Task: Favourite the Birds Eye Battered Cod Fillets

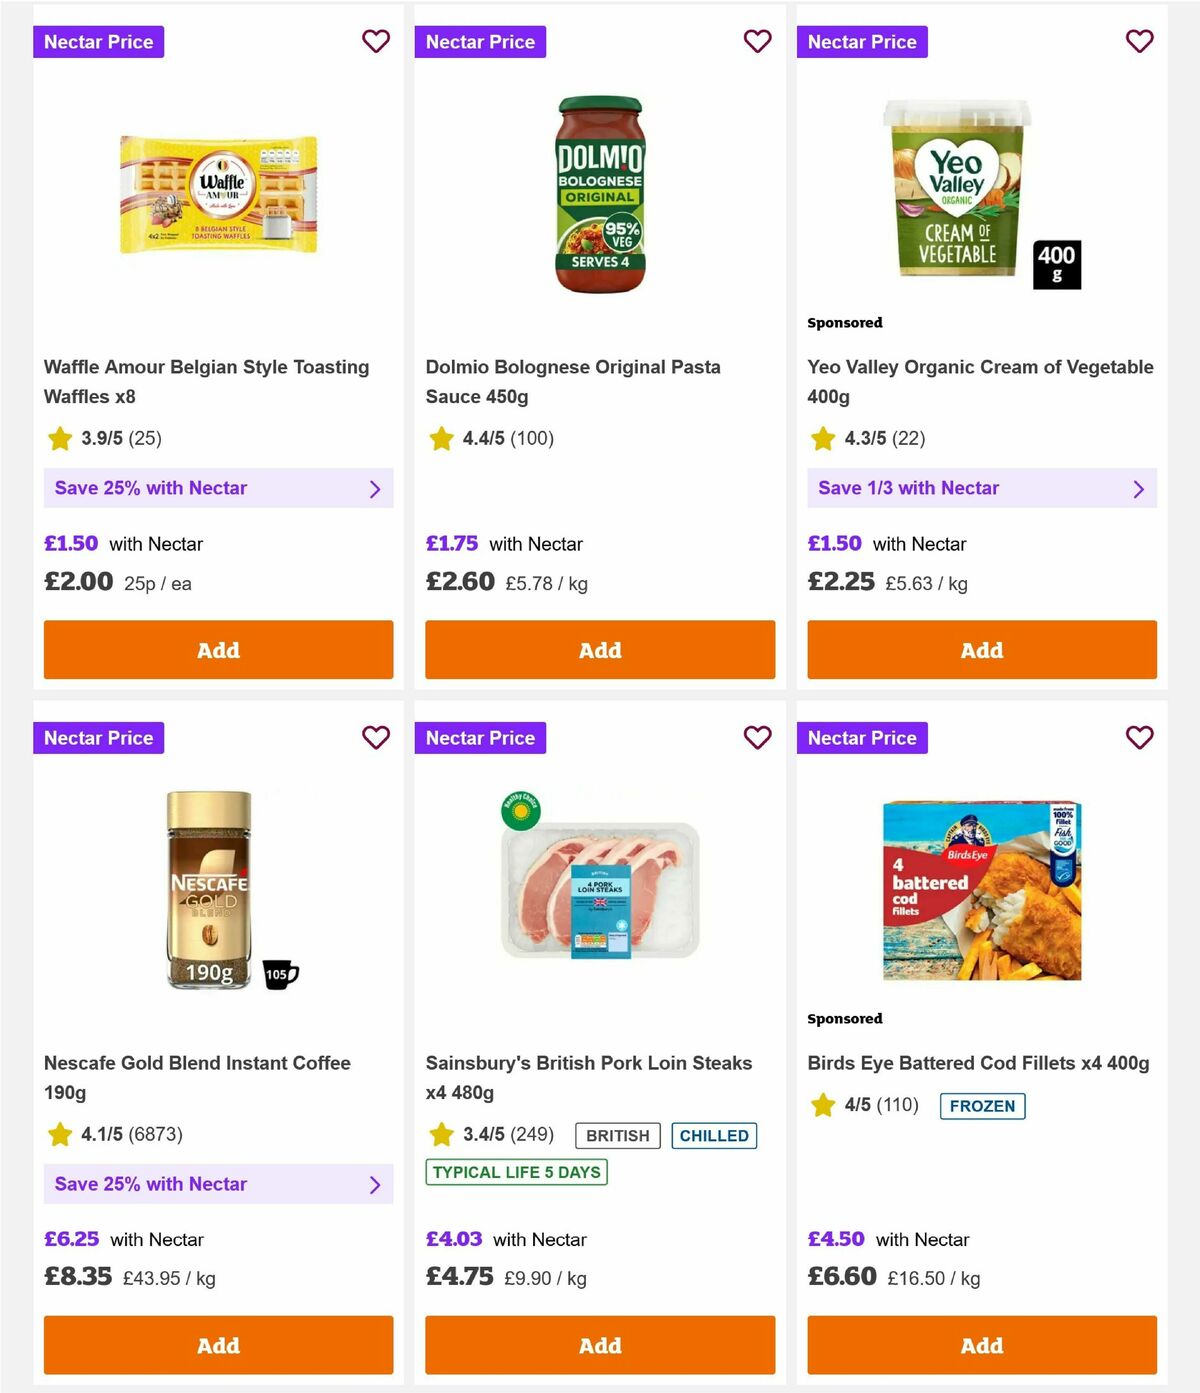Action: click(1139, 737)
